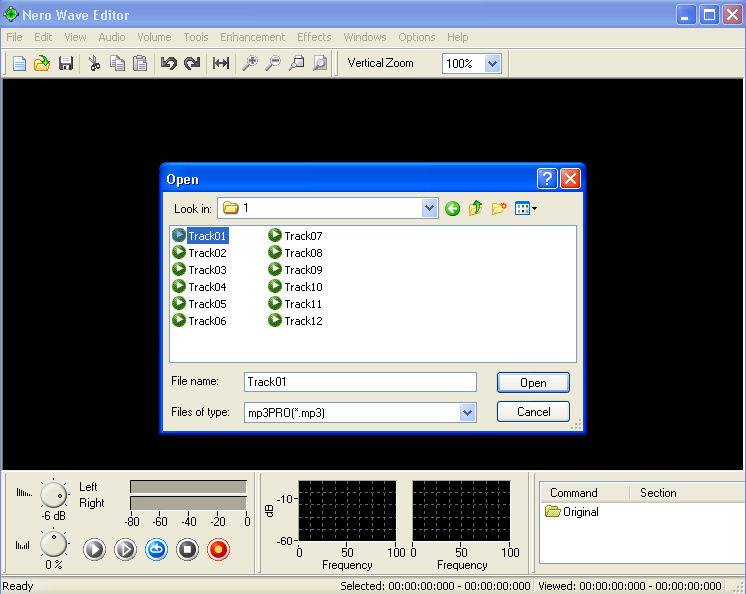746x594 pixels.
Task: Click the -6 dB volume knob
Action: coord(53,493)
